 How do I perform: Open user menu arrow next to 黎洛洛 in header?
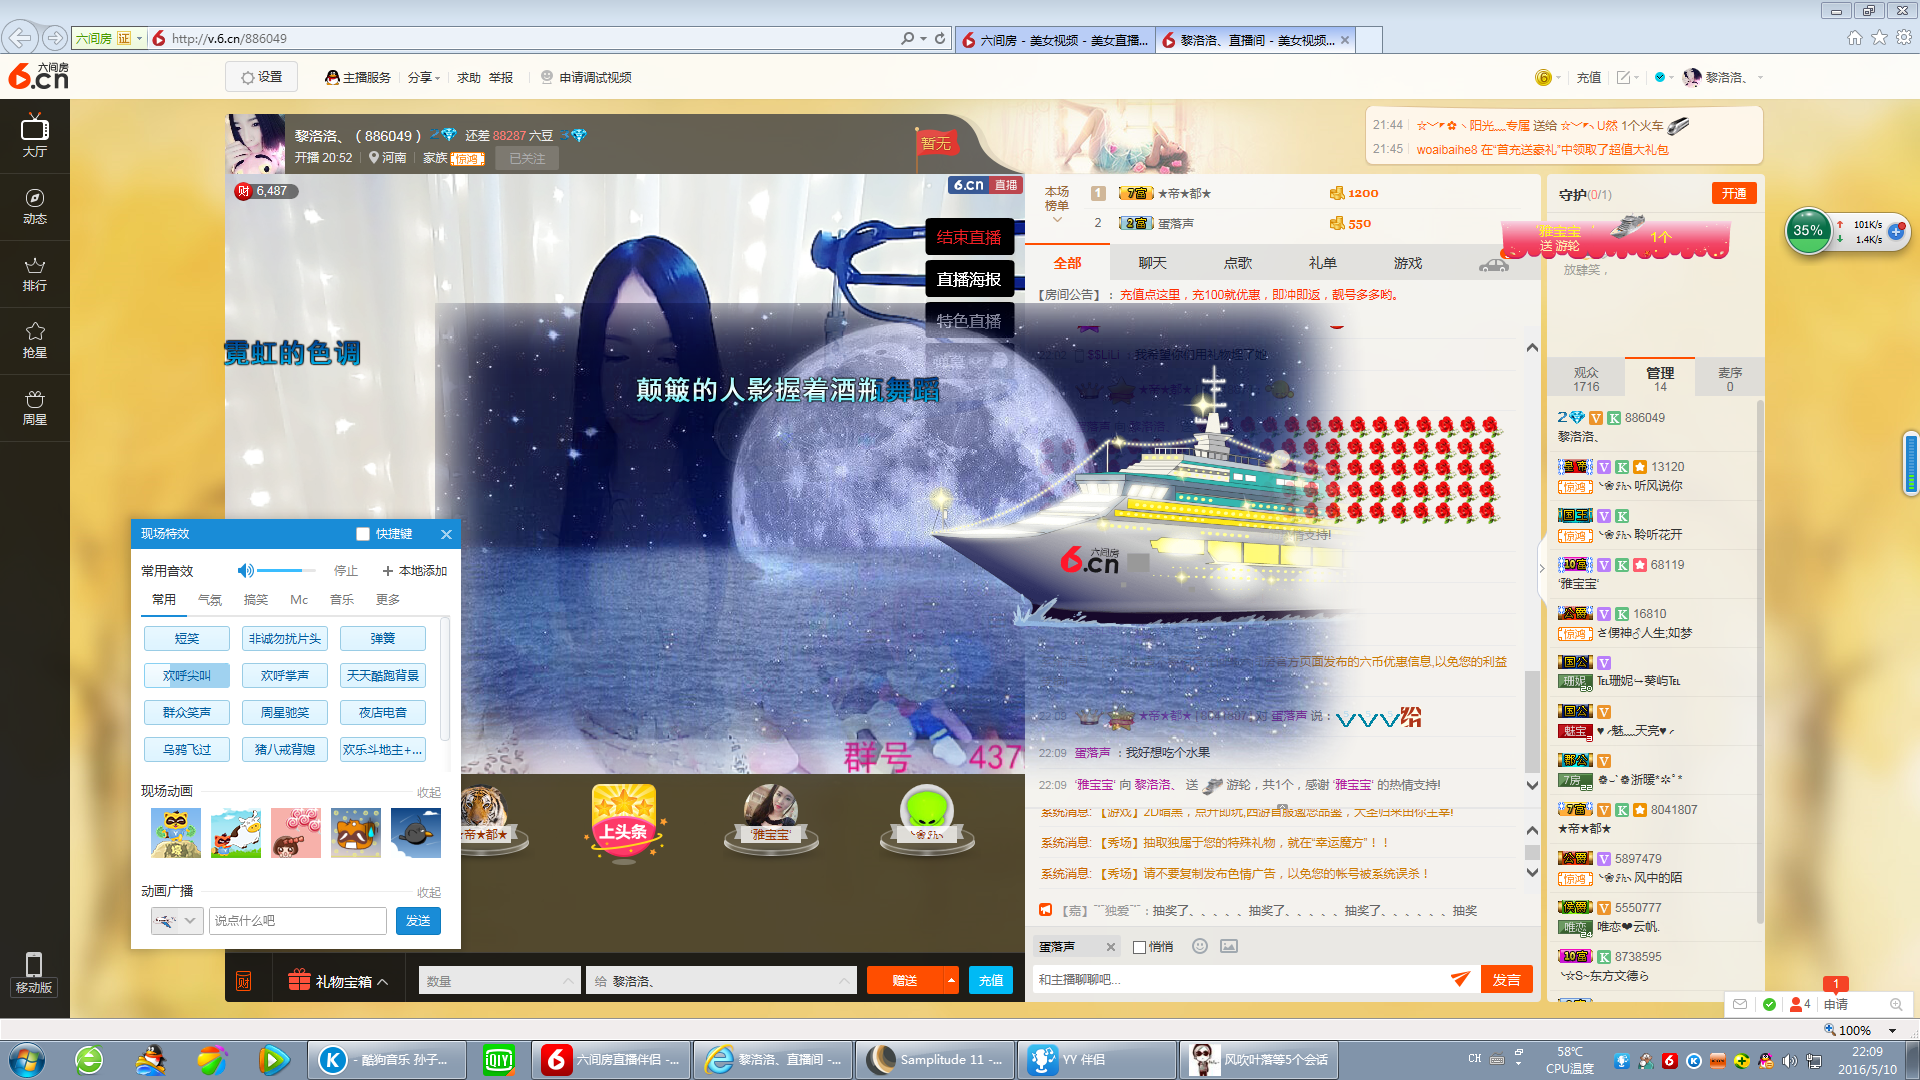tap(1760, 77)
